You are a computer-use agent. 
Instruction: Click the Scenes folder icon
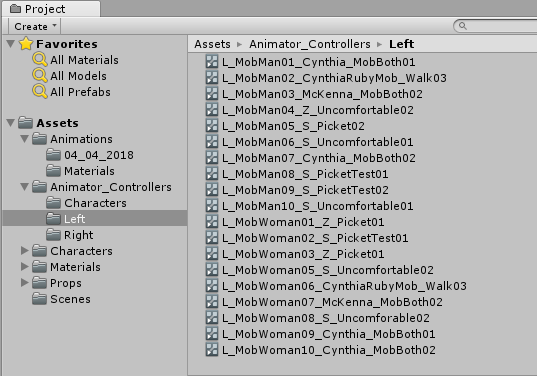click(x=39, y=299)
